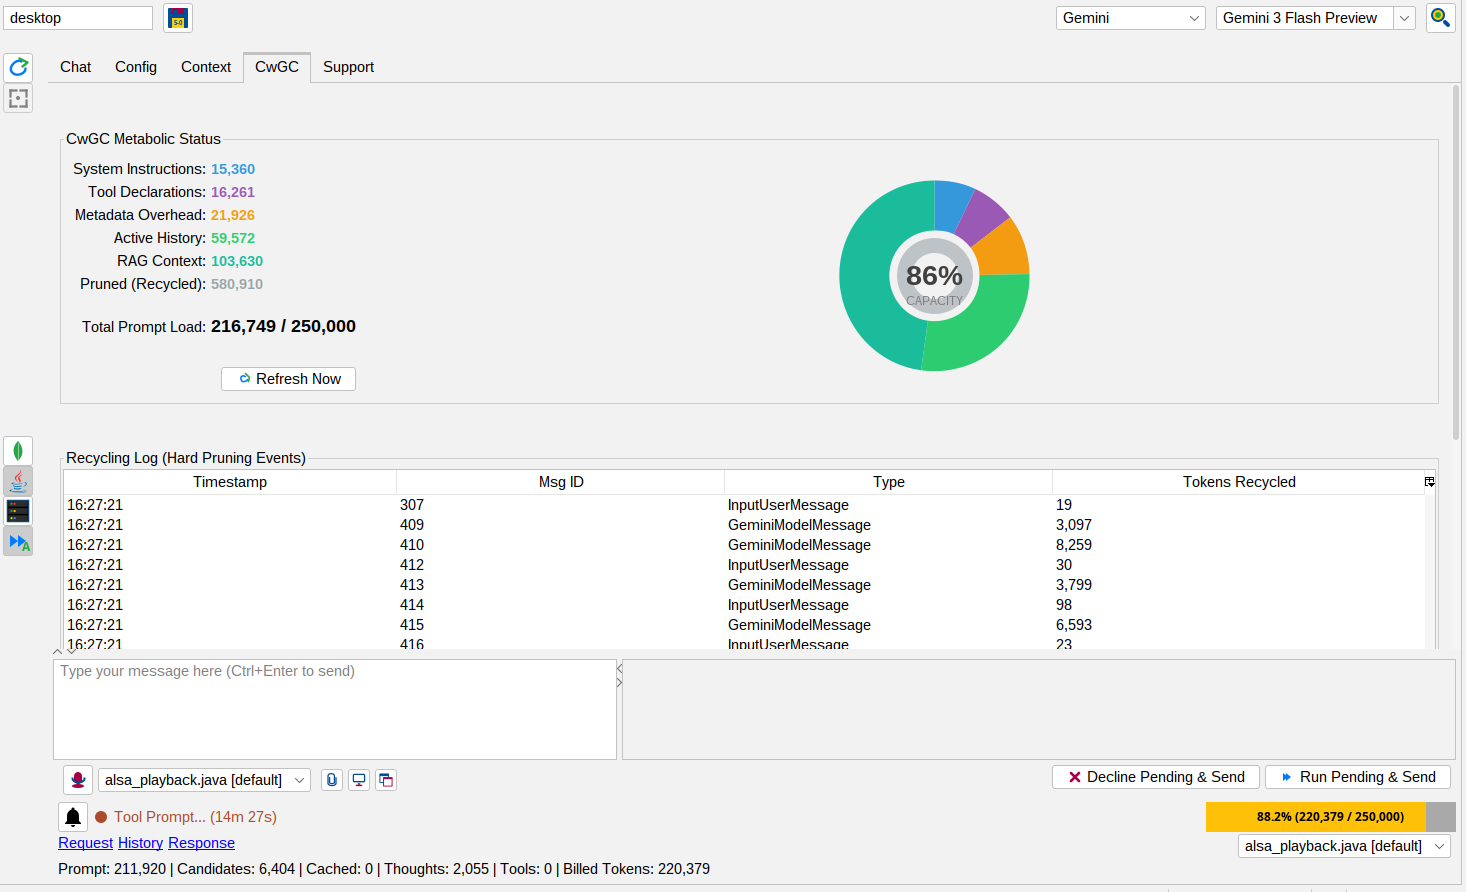This screenshot has height=892, width=1466.
Task: Click the green leaf sidebar icon
Action: point(18,451)
